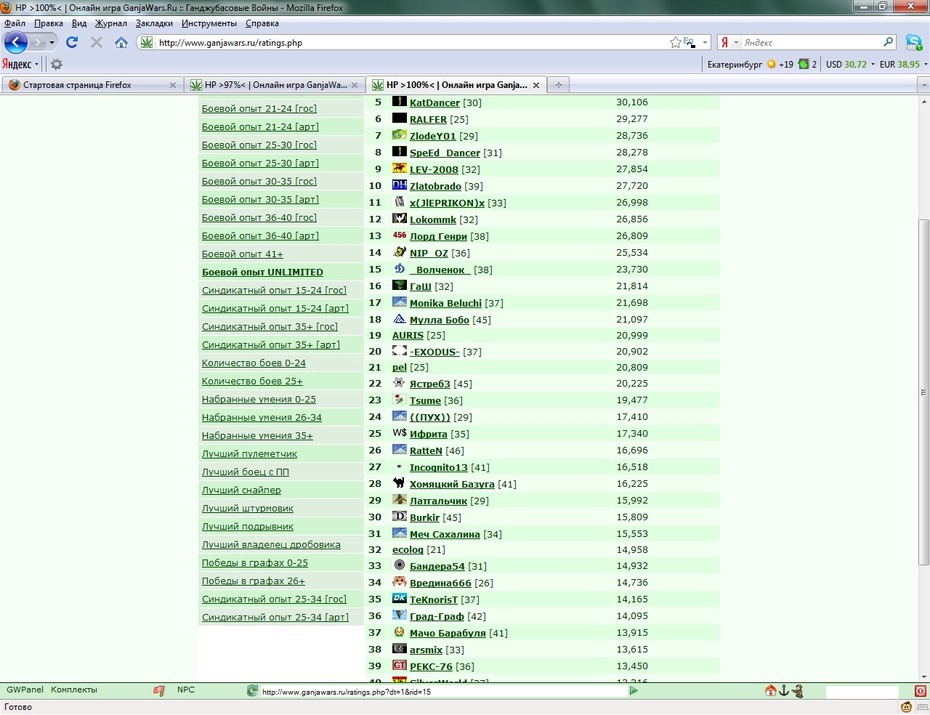Click the NPC item in GWPanel bar
The width and height of the screenshot is (930, 715).
click(186, 690)
